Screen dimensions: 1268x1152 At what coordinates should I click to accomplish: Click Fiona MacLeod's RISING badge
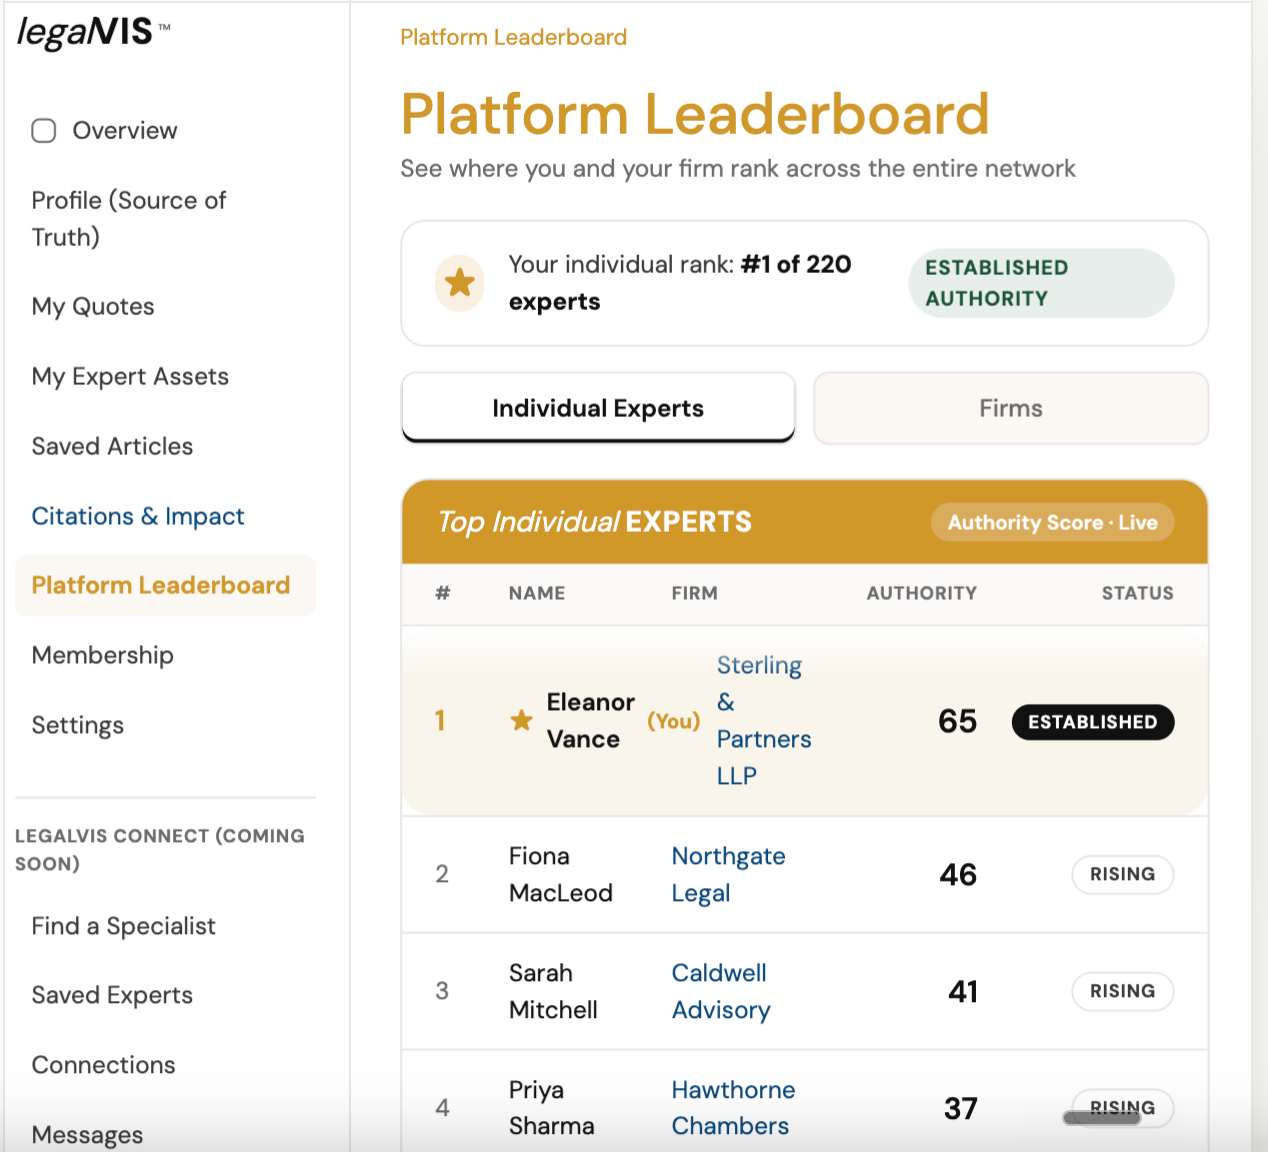[1122, 874]
